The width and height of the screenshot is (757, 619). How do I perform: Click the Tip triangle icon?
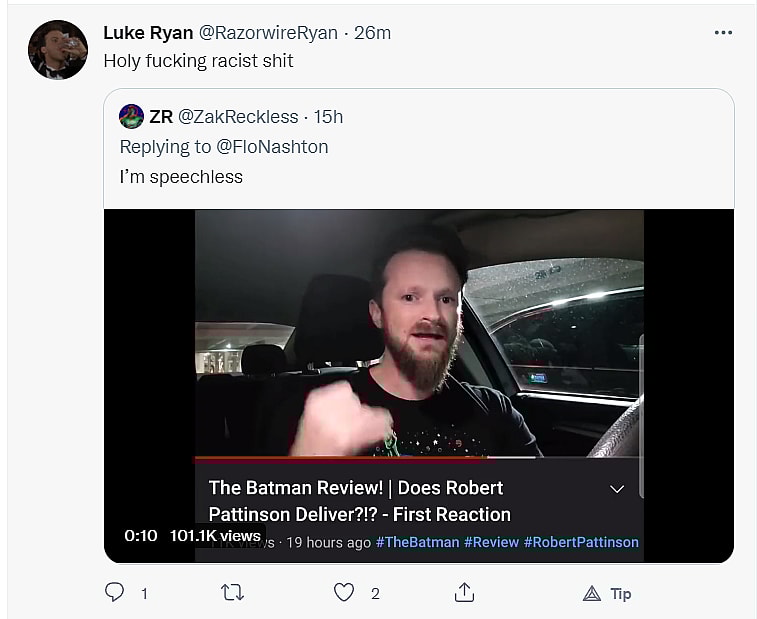click(592, 594)
